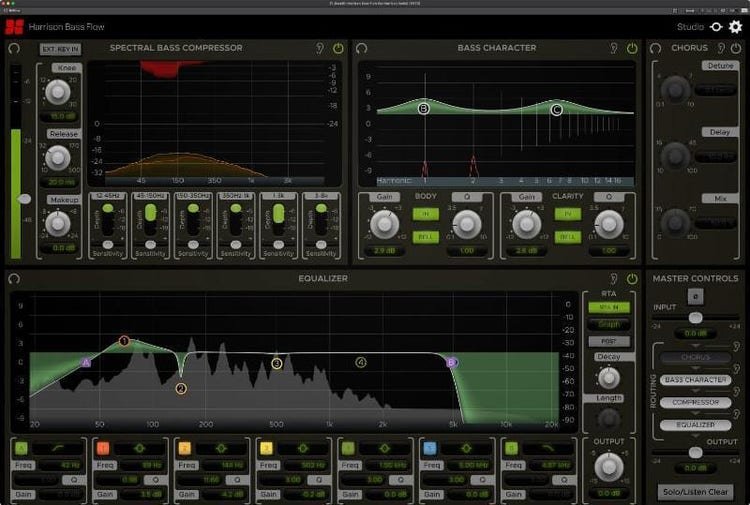Click the Chorus listen ear icon
750x505 pixels.
coord(721,48)
